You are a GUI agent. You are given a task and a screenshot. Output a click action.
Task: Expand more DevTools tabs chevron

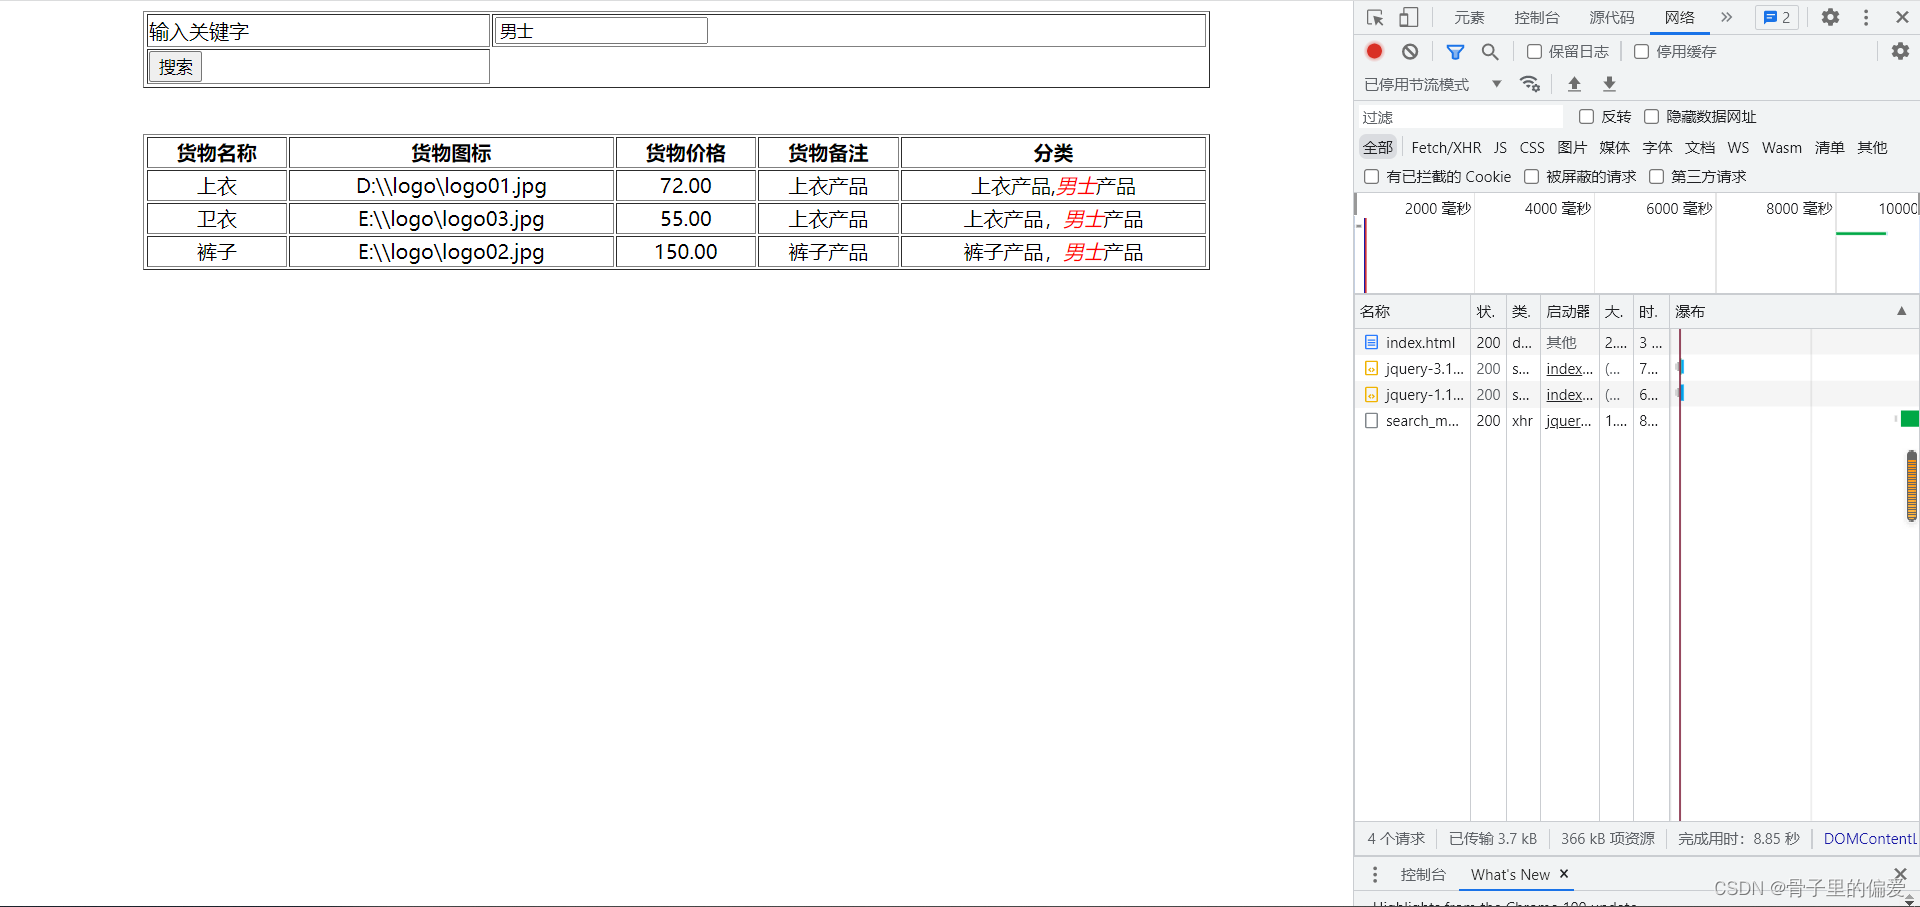click(x=1726, y=17)
